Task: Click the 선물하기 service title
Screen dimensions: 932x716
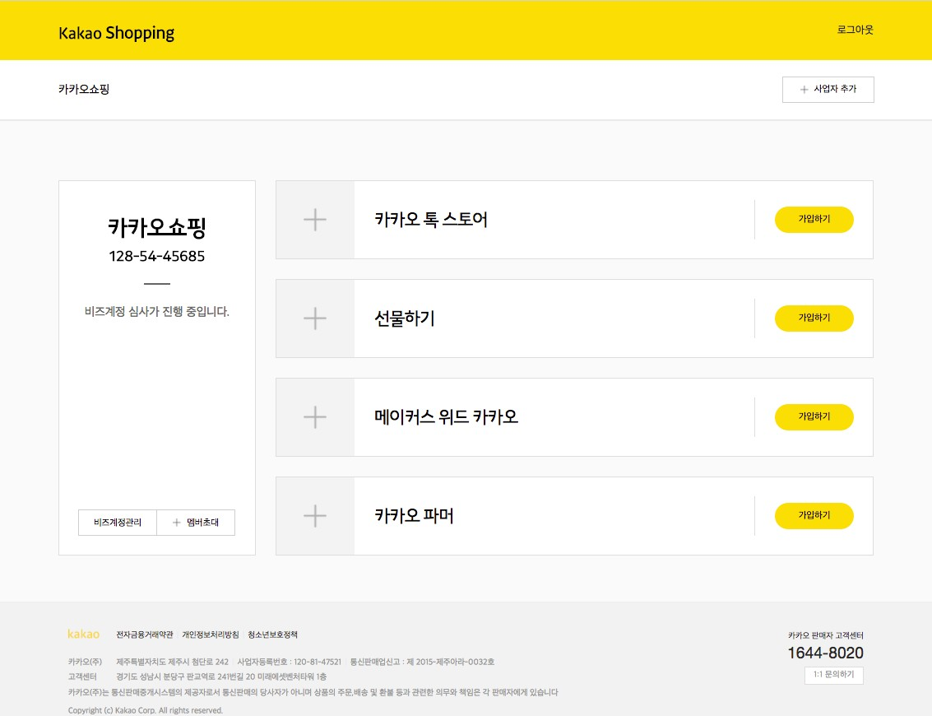Action: click(x=405, y=318)
